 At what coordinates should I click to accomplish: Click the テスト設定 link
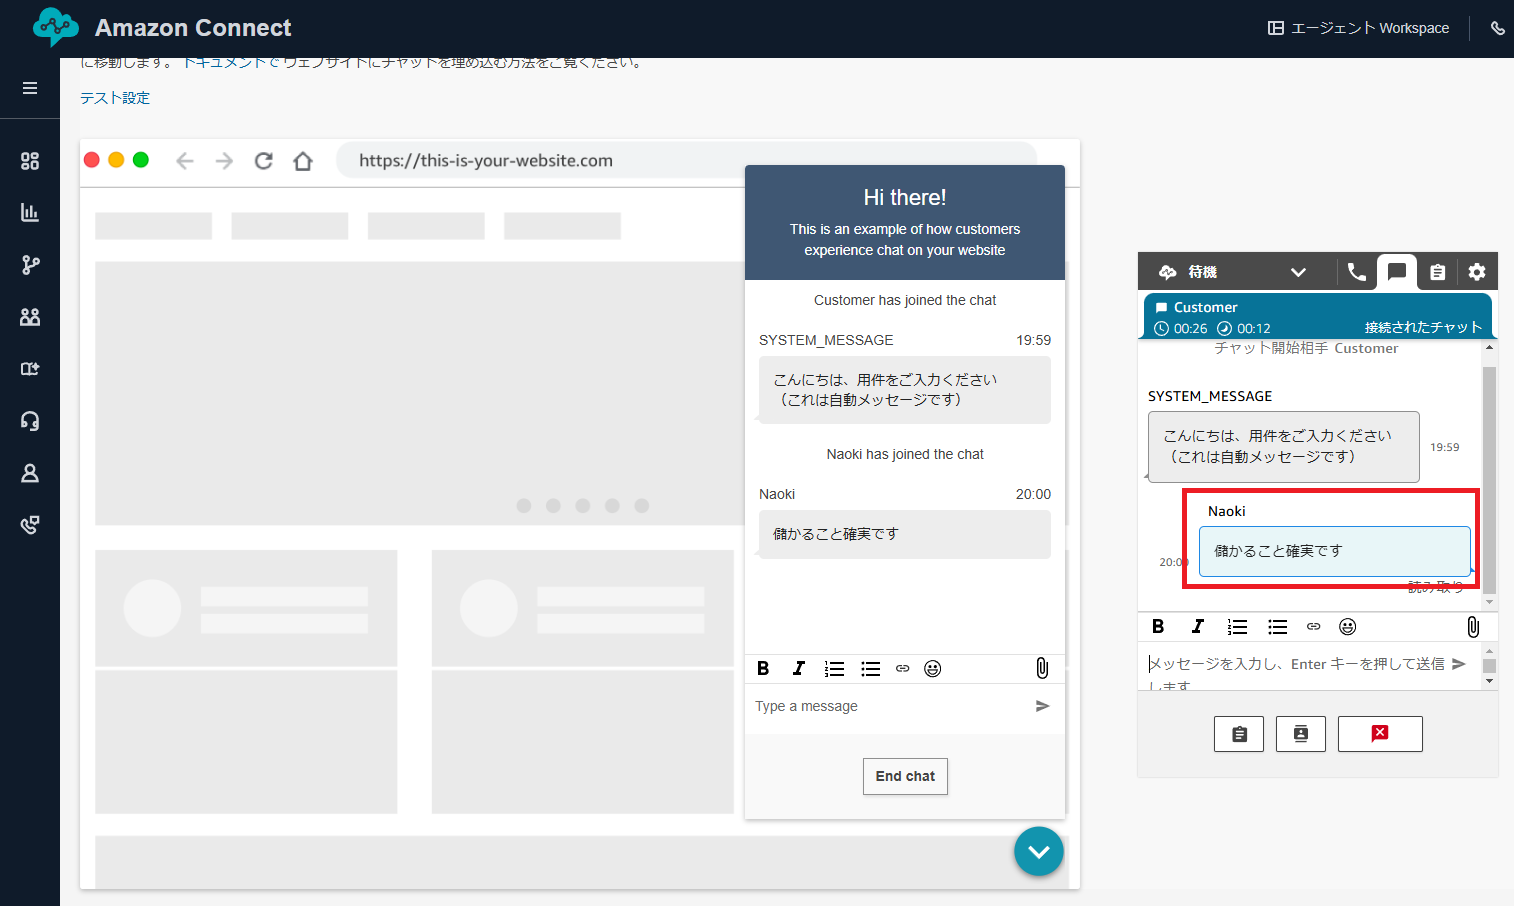pos(115,98)
